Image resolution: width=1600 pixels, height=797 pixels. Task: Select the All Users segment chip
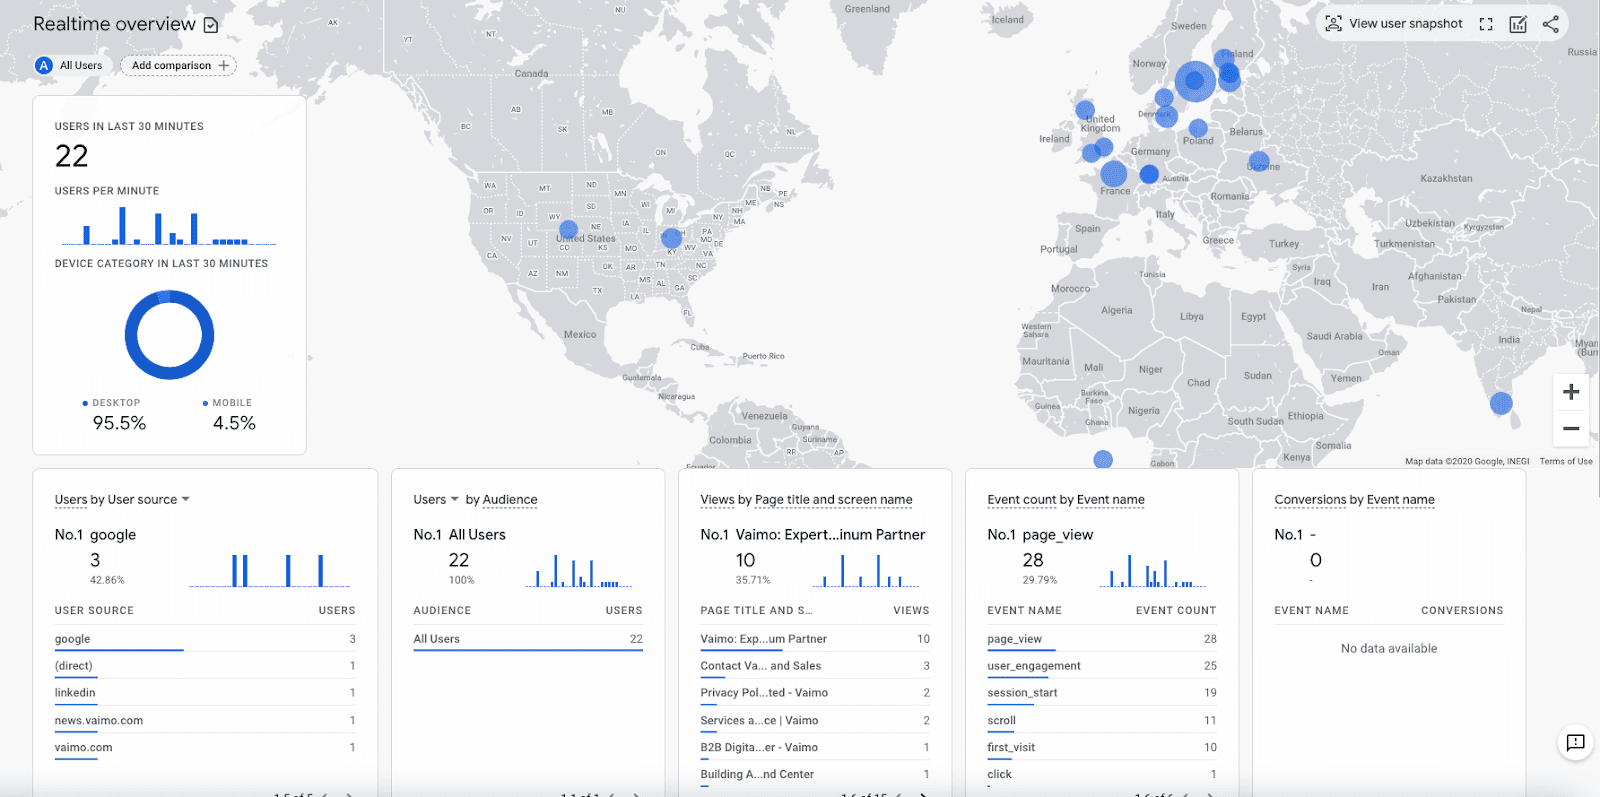70,65
